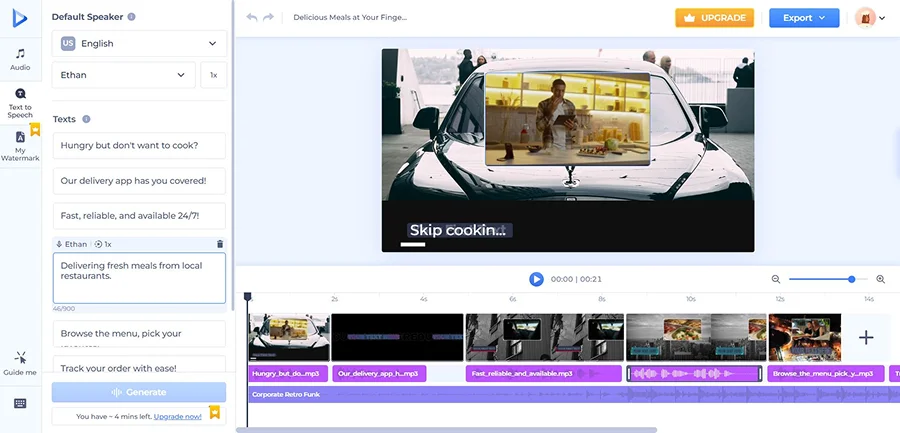Show Texts info tooltip
Image resolution: width=900 pixels, height=433 pixels.
tap(86, 119)
